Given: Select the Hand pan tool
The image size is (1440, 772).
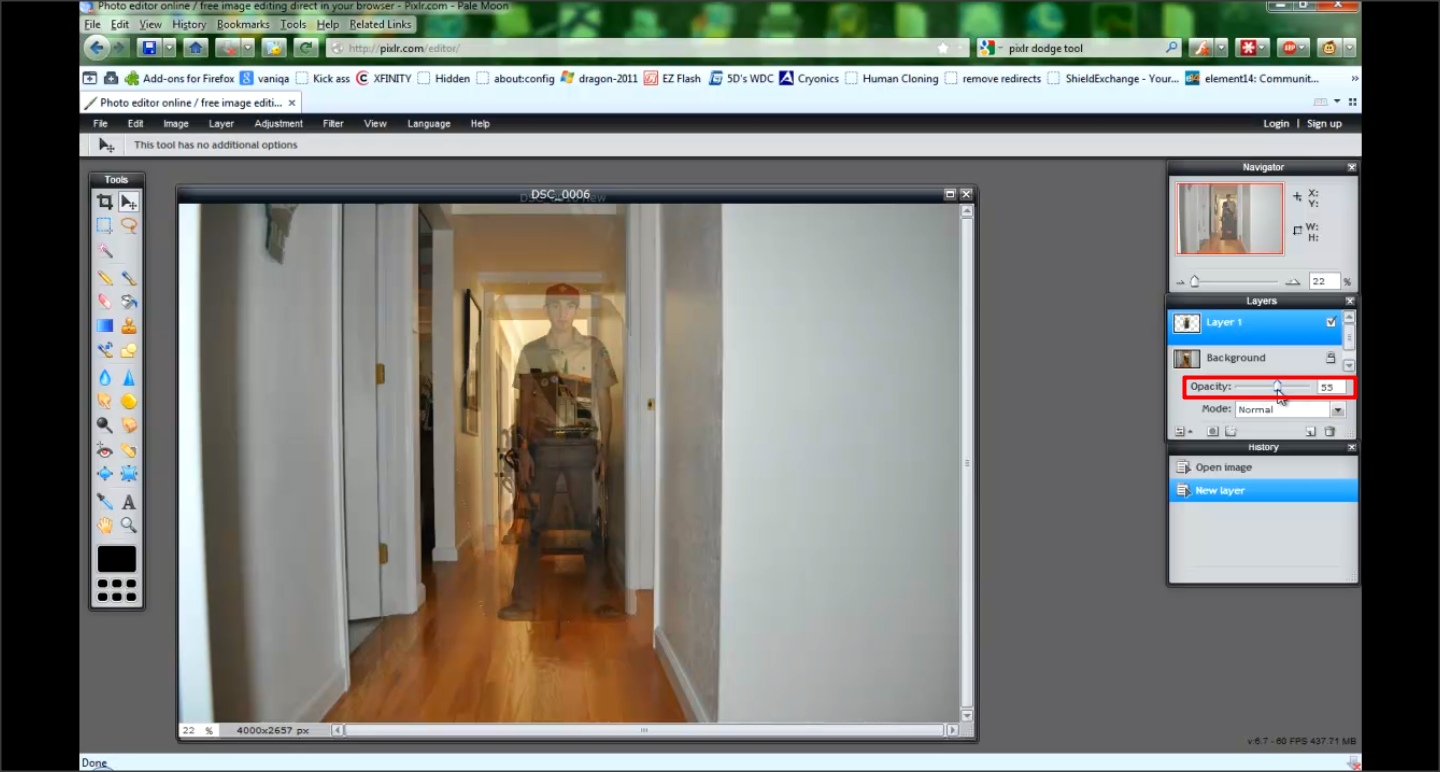Looking at the screenshot, I should pyautogui.click(x=105, y=525).
